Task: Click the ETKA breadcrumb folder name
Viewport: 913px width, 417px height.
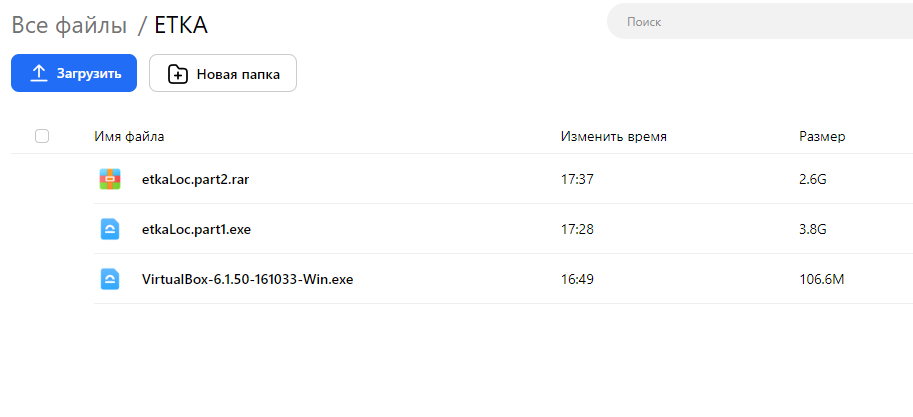Action: [x=181, y=25]
